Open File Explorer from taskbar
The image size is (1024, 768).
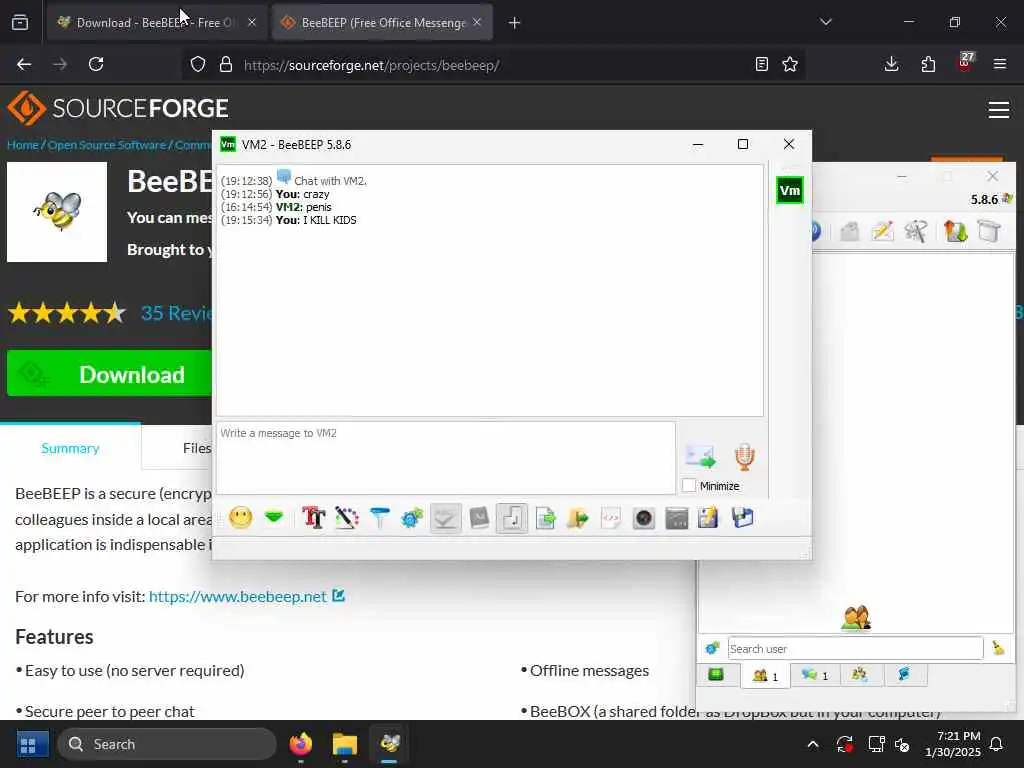pos(345,744)
